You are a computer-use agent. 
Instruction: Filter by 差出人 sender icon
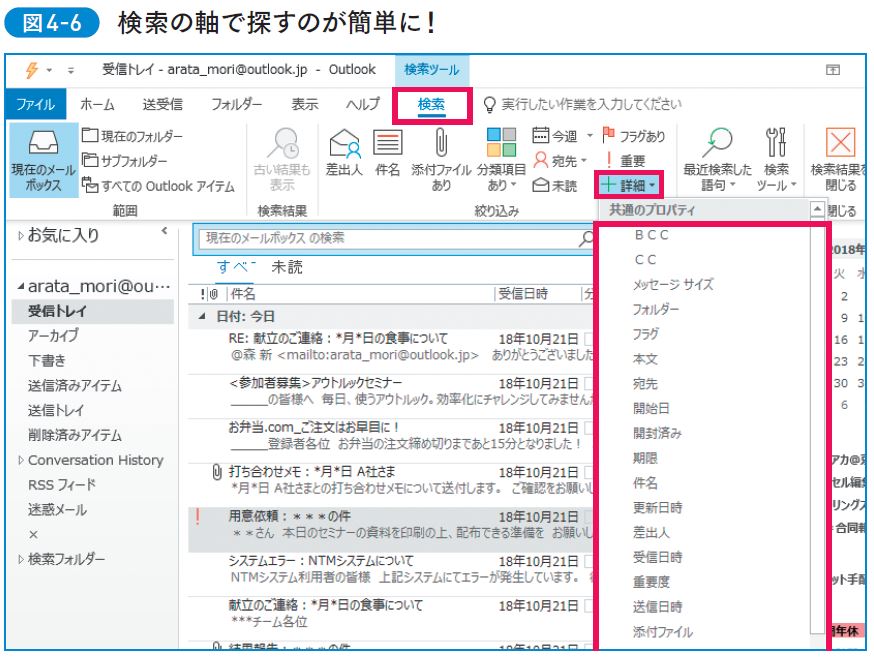pyautogui.click(x=344, y=143)
